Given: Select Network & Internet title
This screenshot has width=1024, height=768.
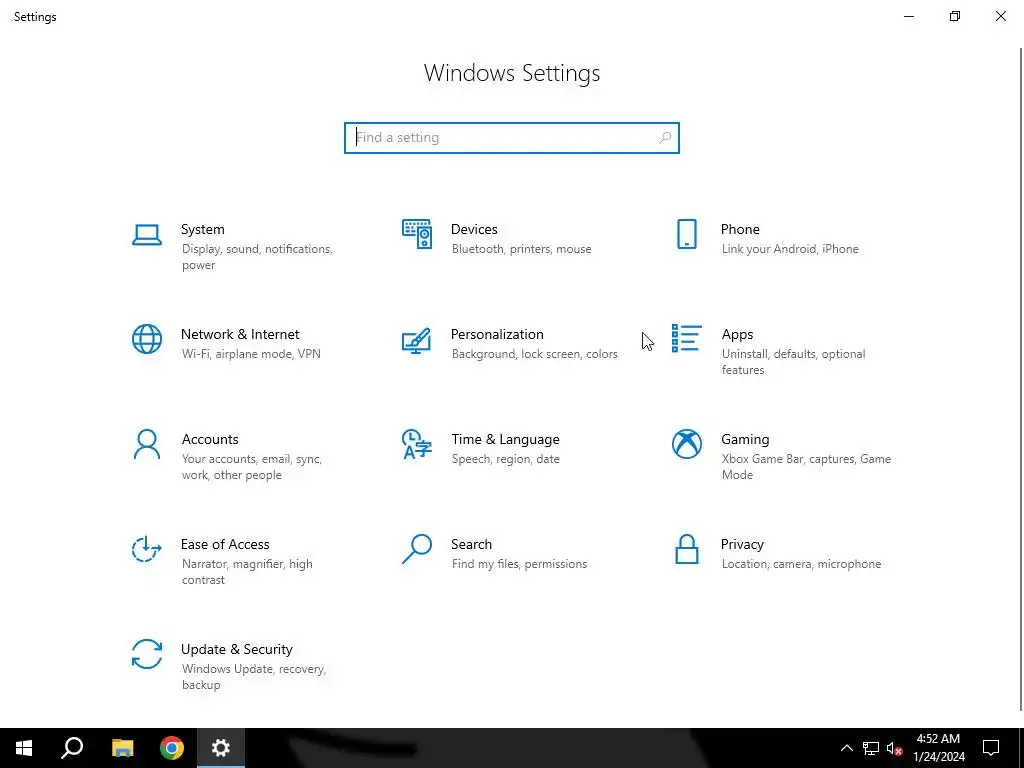Looking at the screenshot, I should tap(240, 334).
